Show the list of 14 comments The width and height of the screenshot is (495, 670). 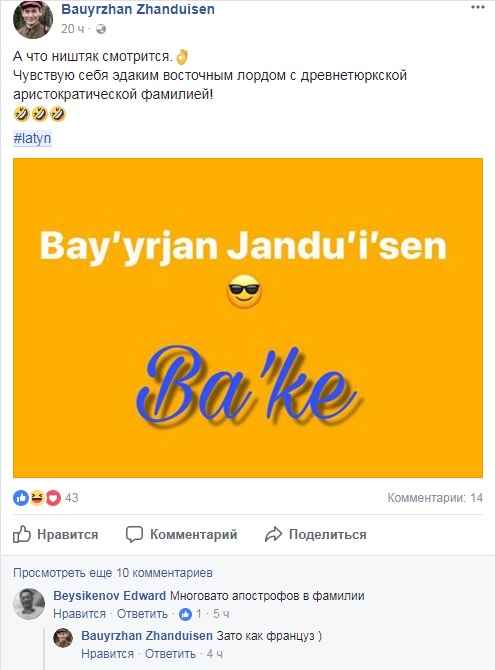pos(435,497)
